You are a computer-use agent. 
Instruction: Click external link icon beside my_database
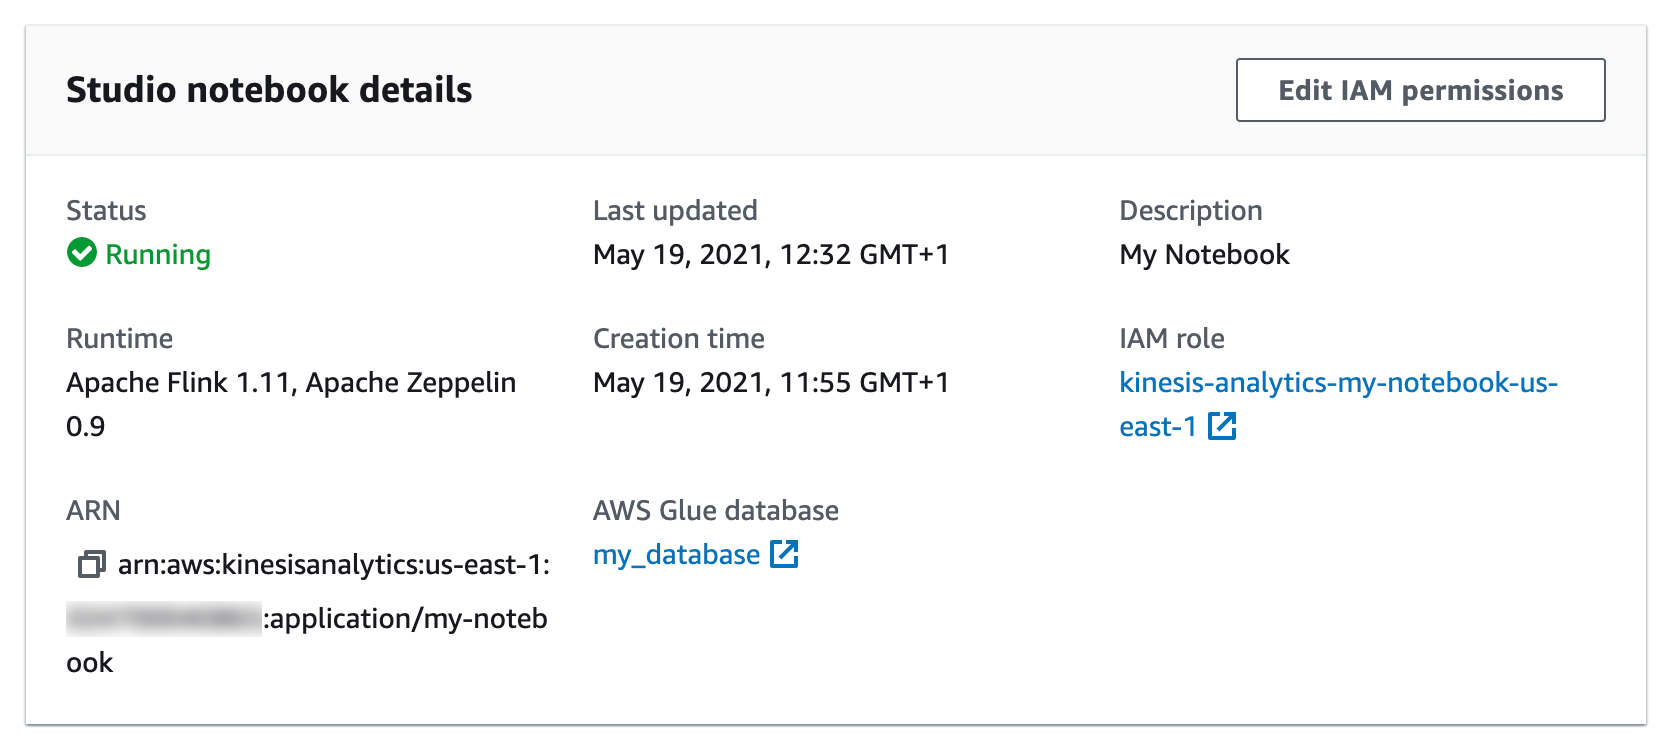pos(784,554)
